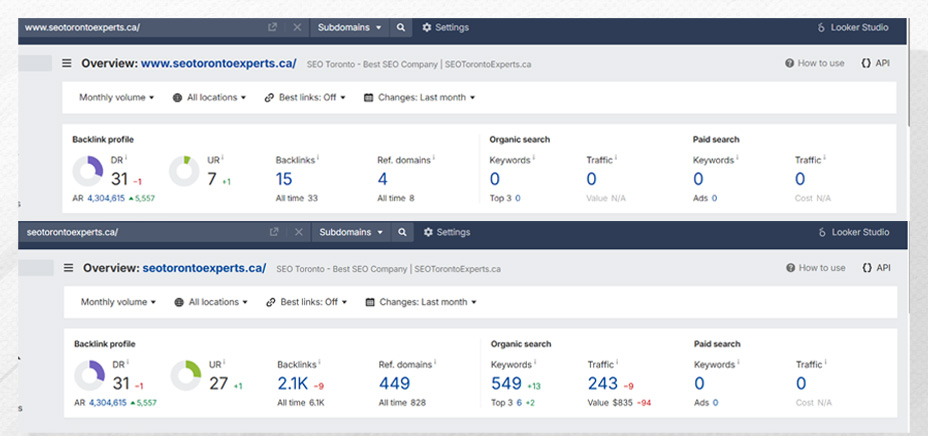Screen dimensions: 928x436
Task: Clear the www.seotorontoexperts.ca URL field
Action: click(297, 27)
